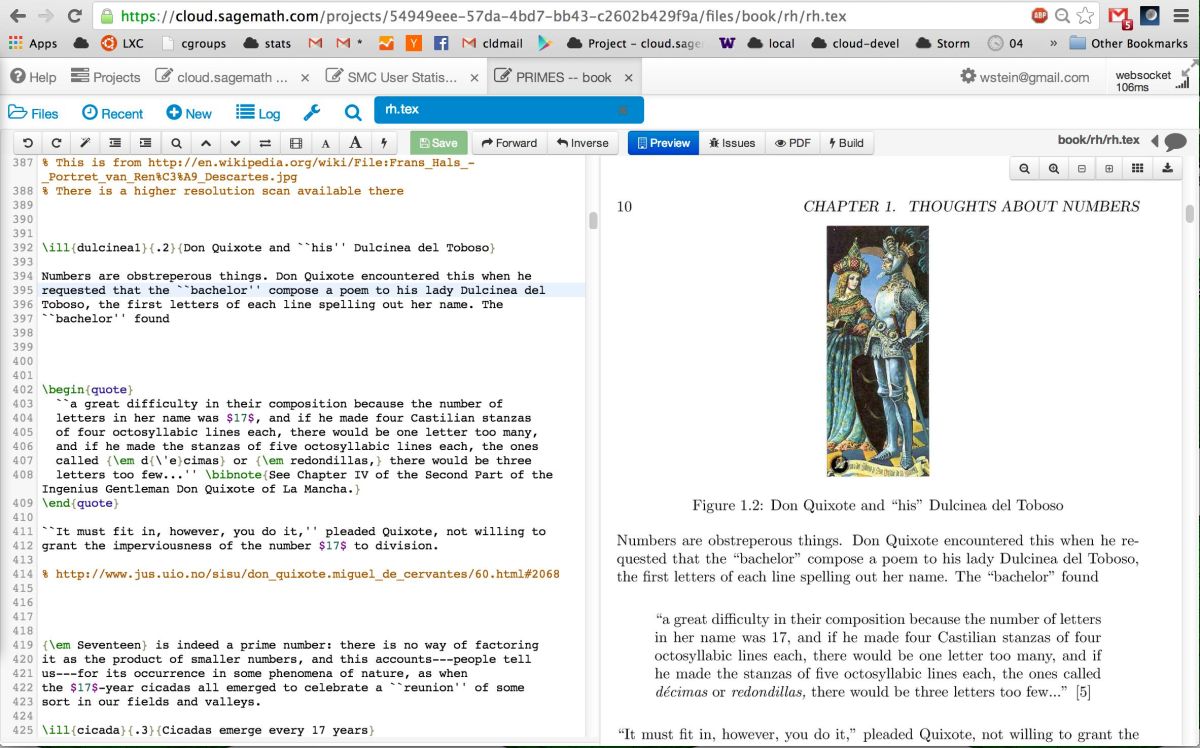Click the AdBlock extension icon
The height and width of the screenshot is (748, 1200).
(x=1041, y=16)
